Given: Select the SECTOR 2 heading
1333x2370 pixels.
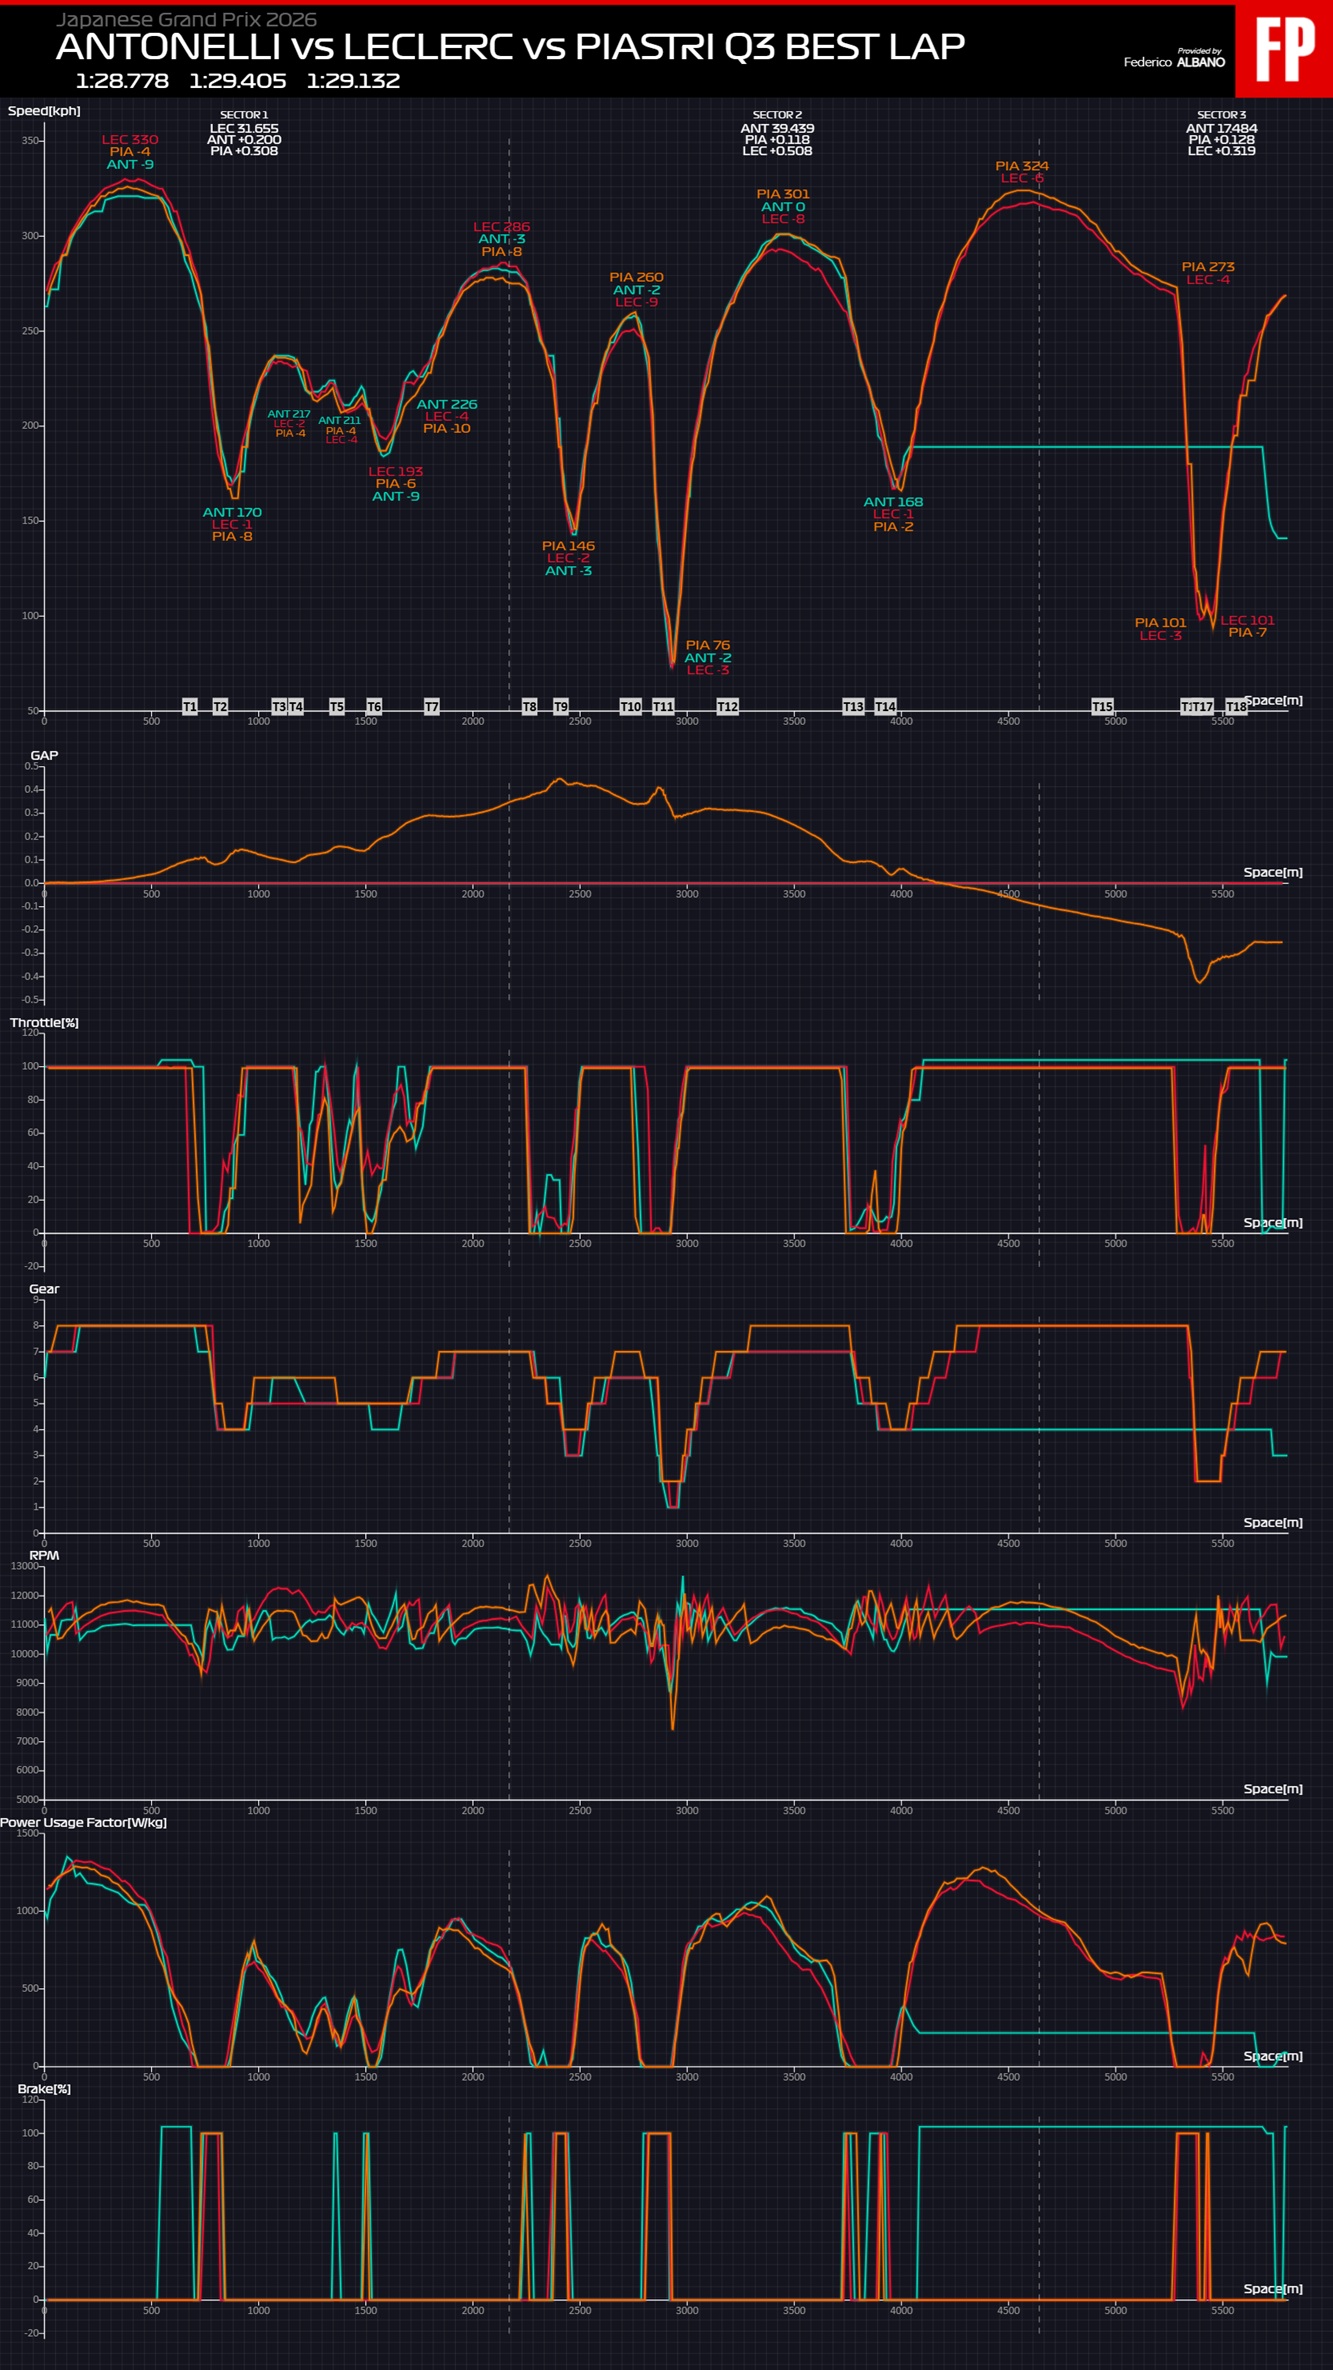Looking at the screenshot, I should coord(777,115).
